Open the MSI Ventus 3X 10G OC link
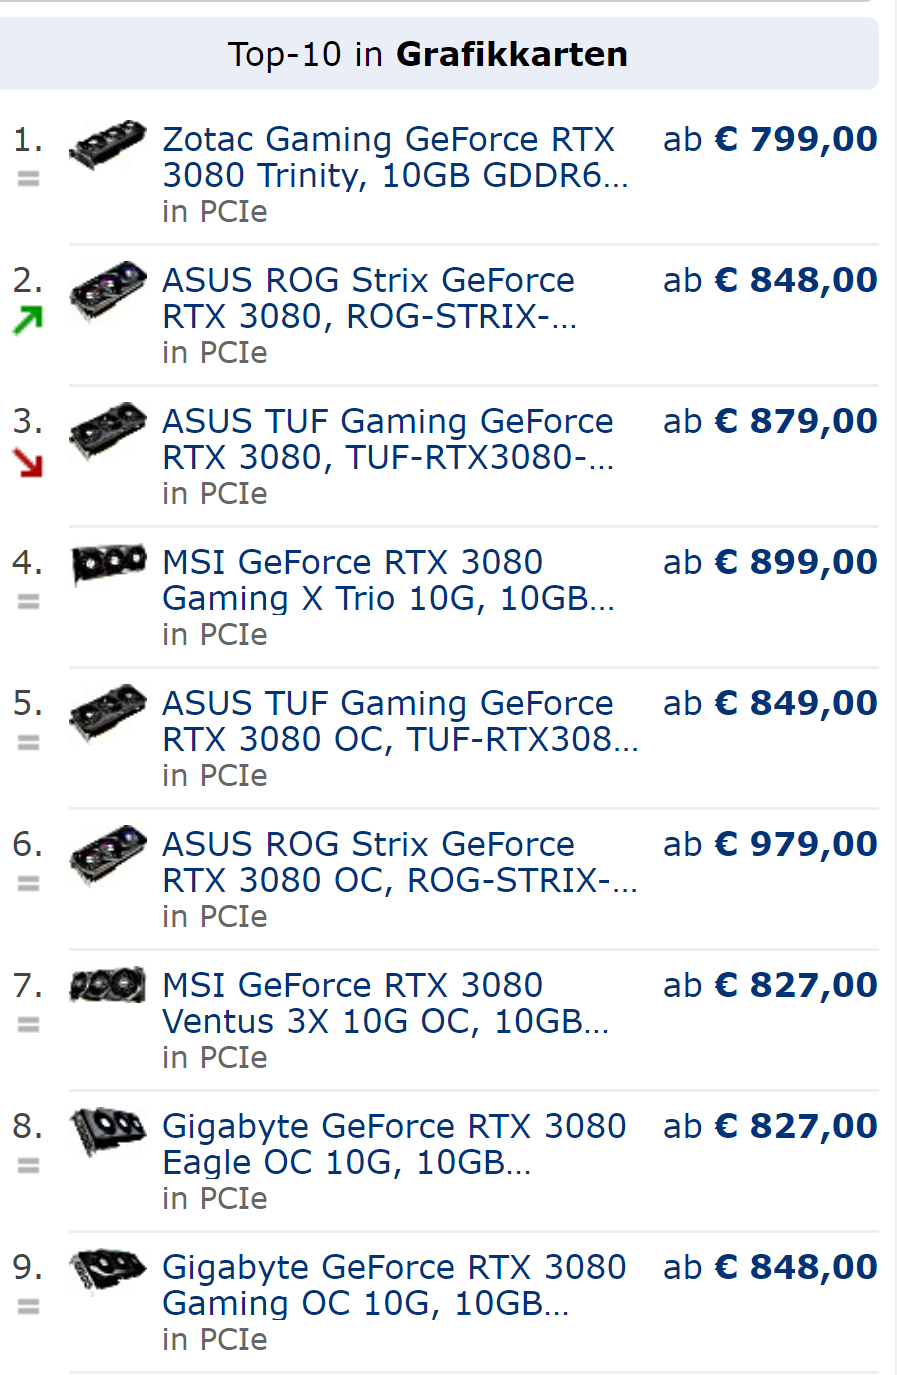 386,1003
